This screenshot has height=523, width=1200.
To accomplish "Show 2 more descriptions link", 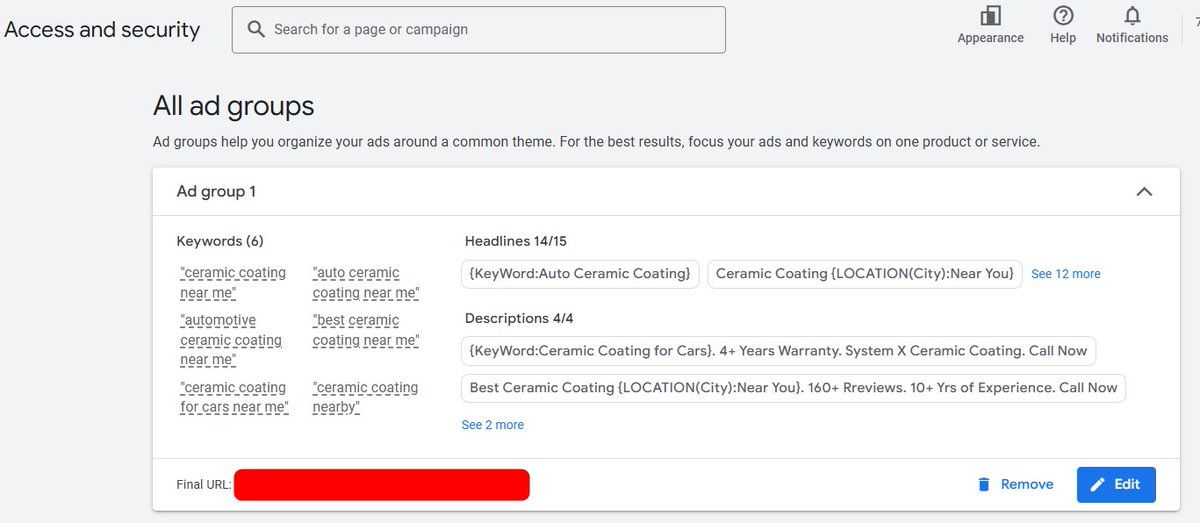I will pos(493,425).
